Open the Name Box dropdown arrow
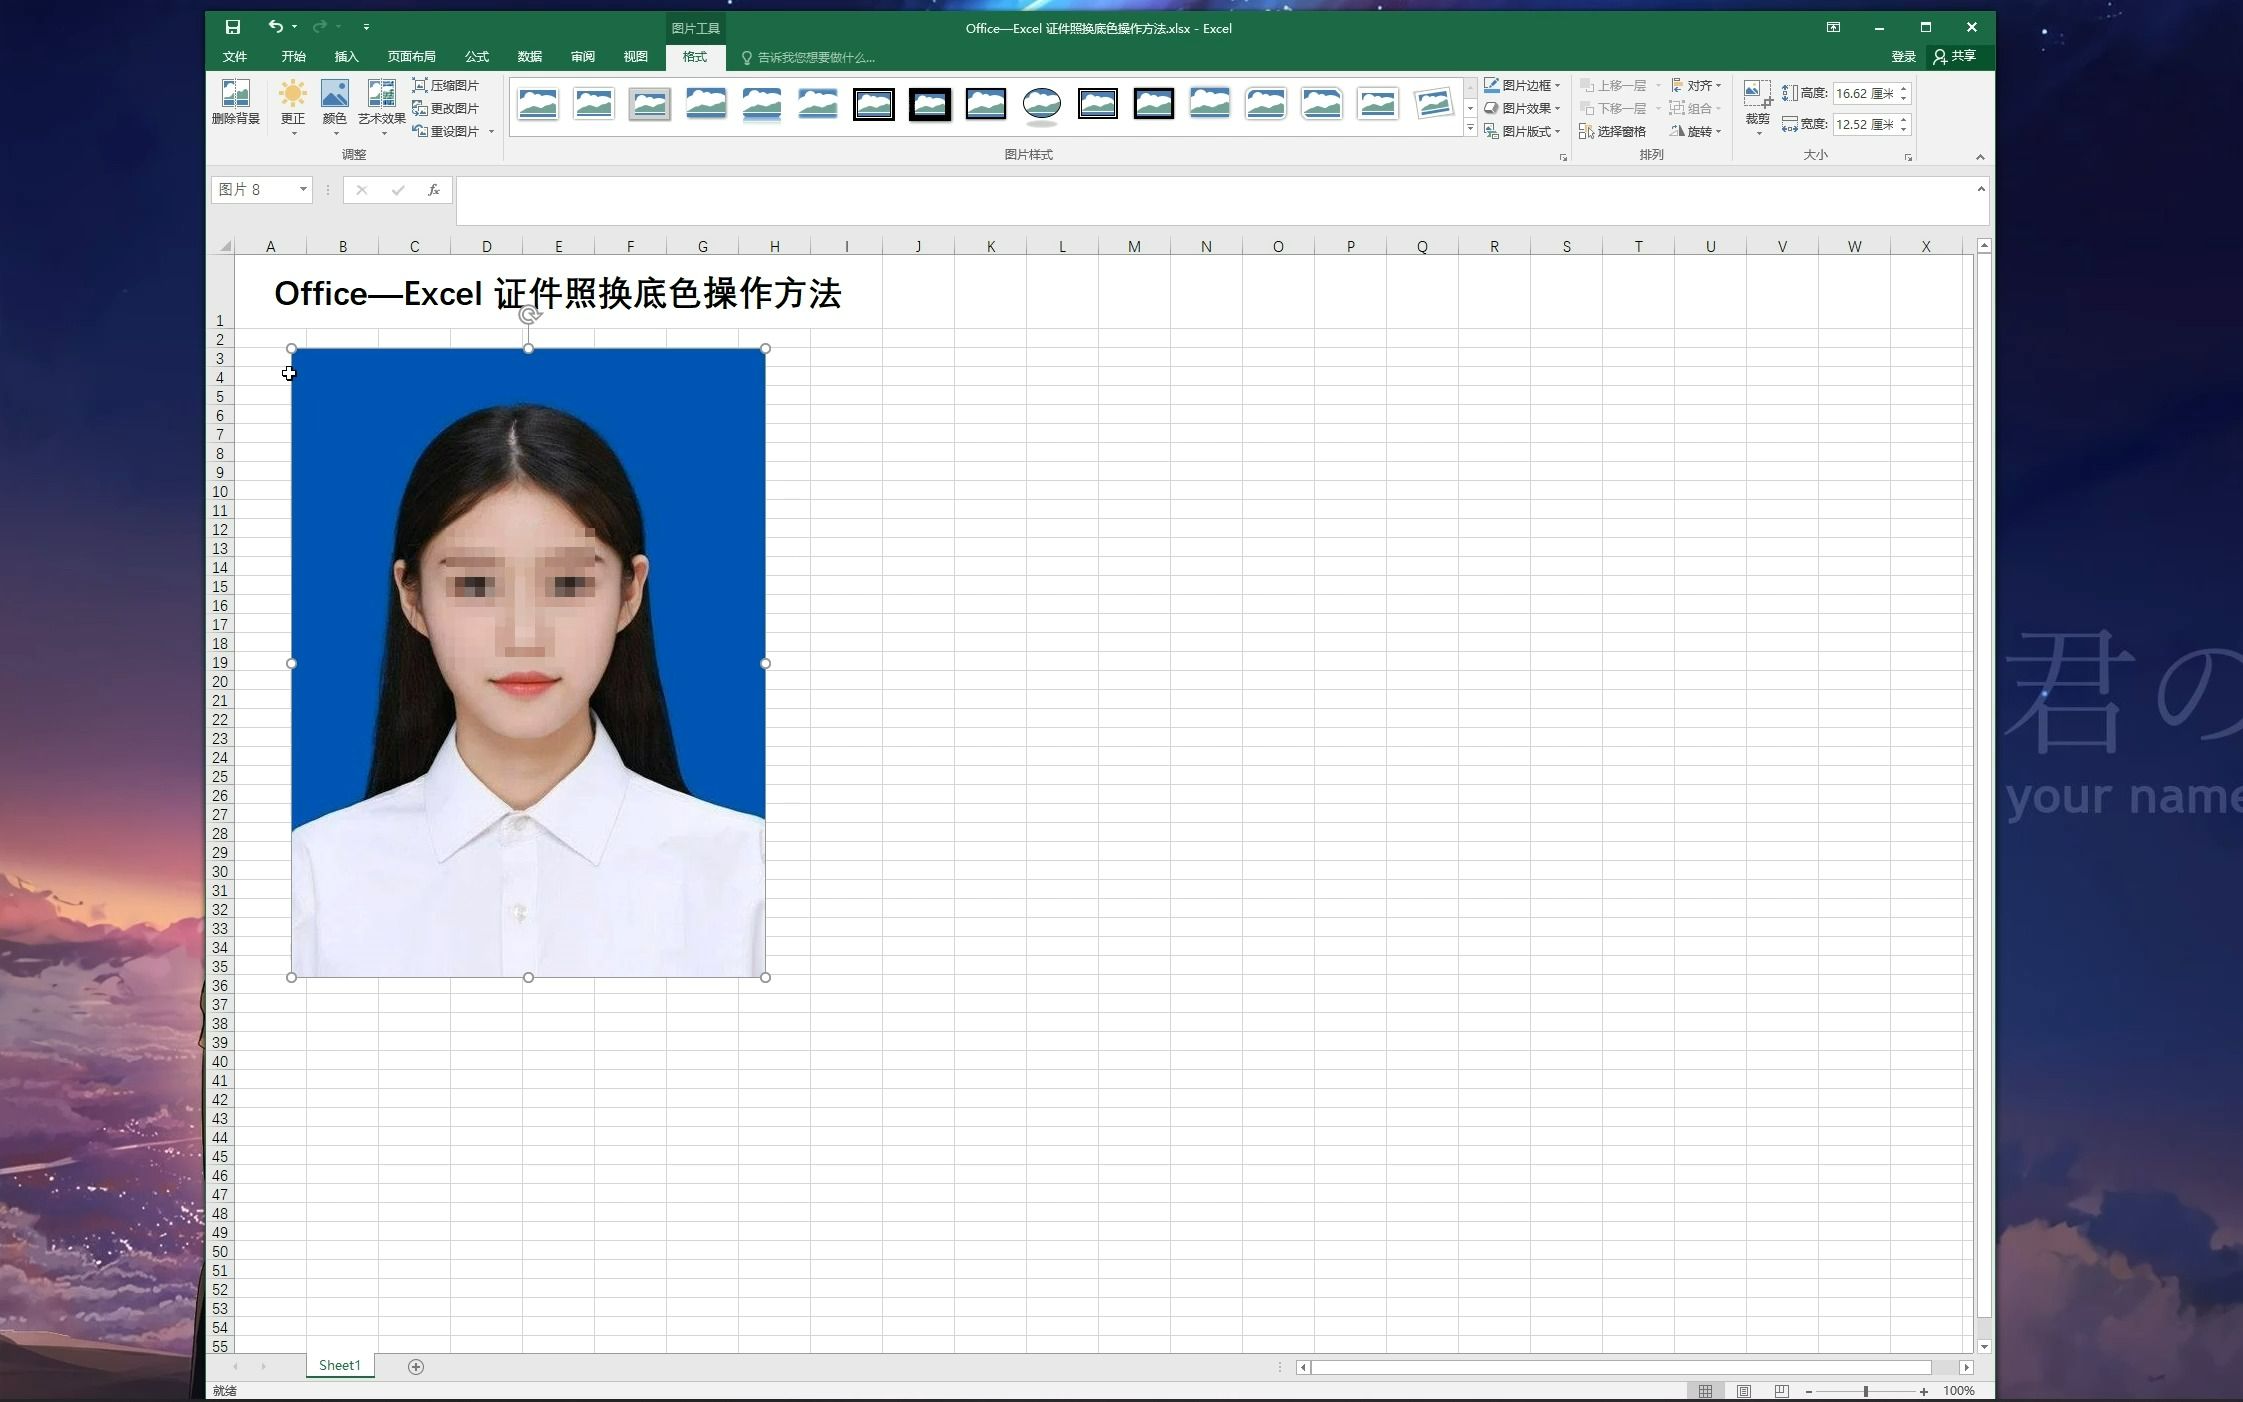 pos(303,190)
